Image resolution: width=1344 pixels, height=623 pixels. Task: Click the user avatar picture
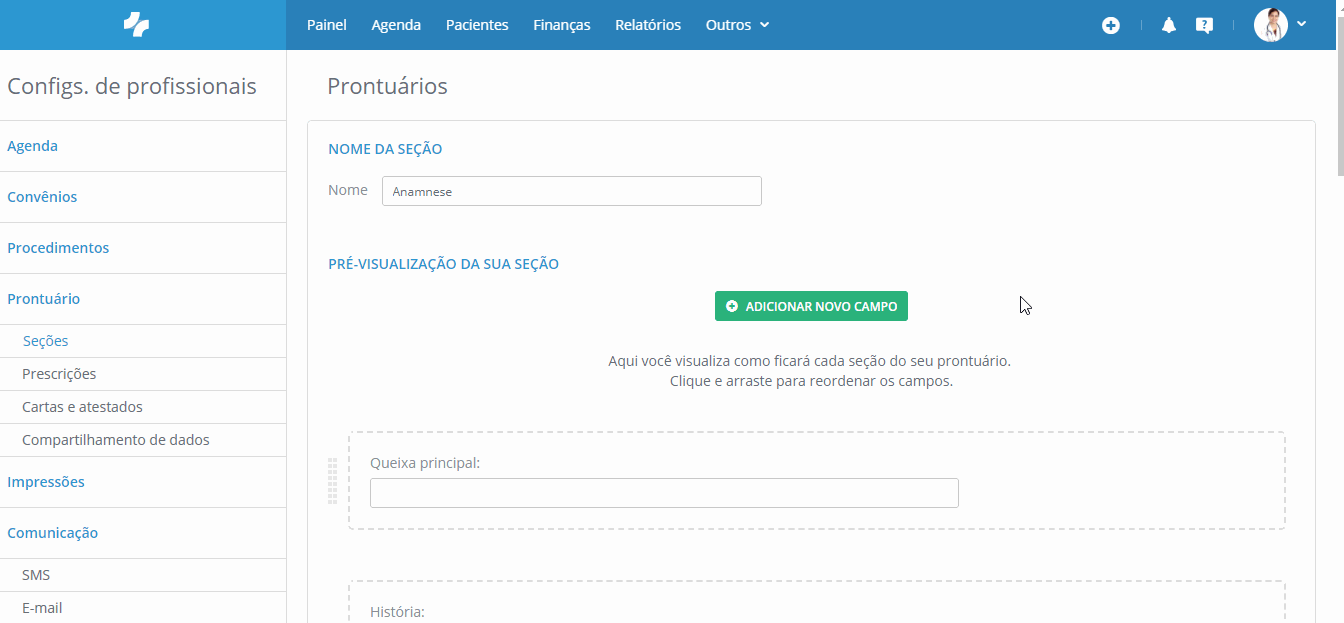(x=1271, y=25)
